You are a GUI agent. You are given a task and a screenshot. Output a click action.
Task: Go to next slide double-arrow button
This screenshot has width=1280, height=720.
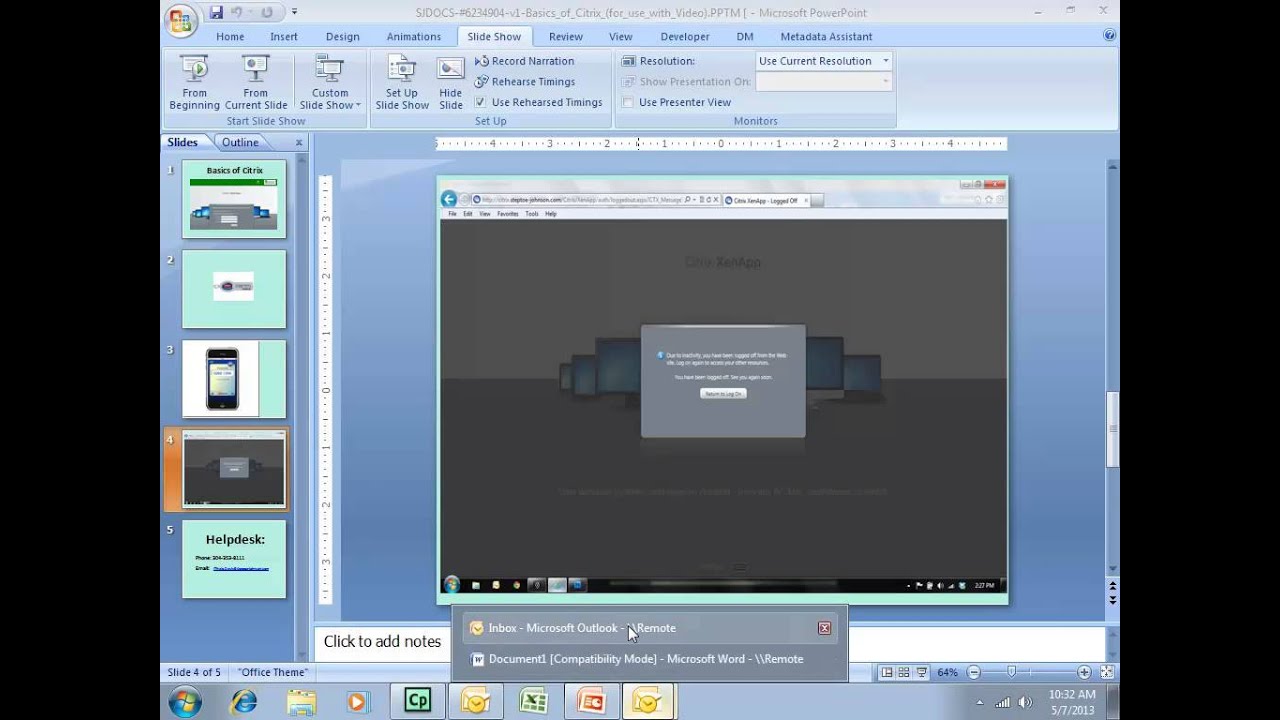1113,600
